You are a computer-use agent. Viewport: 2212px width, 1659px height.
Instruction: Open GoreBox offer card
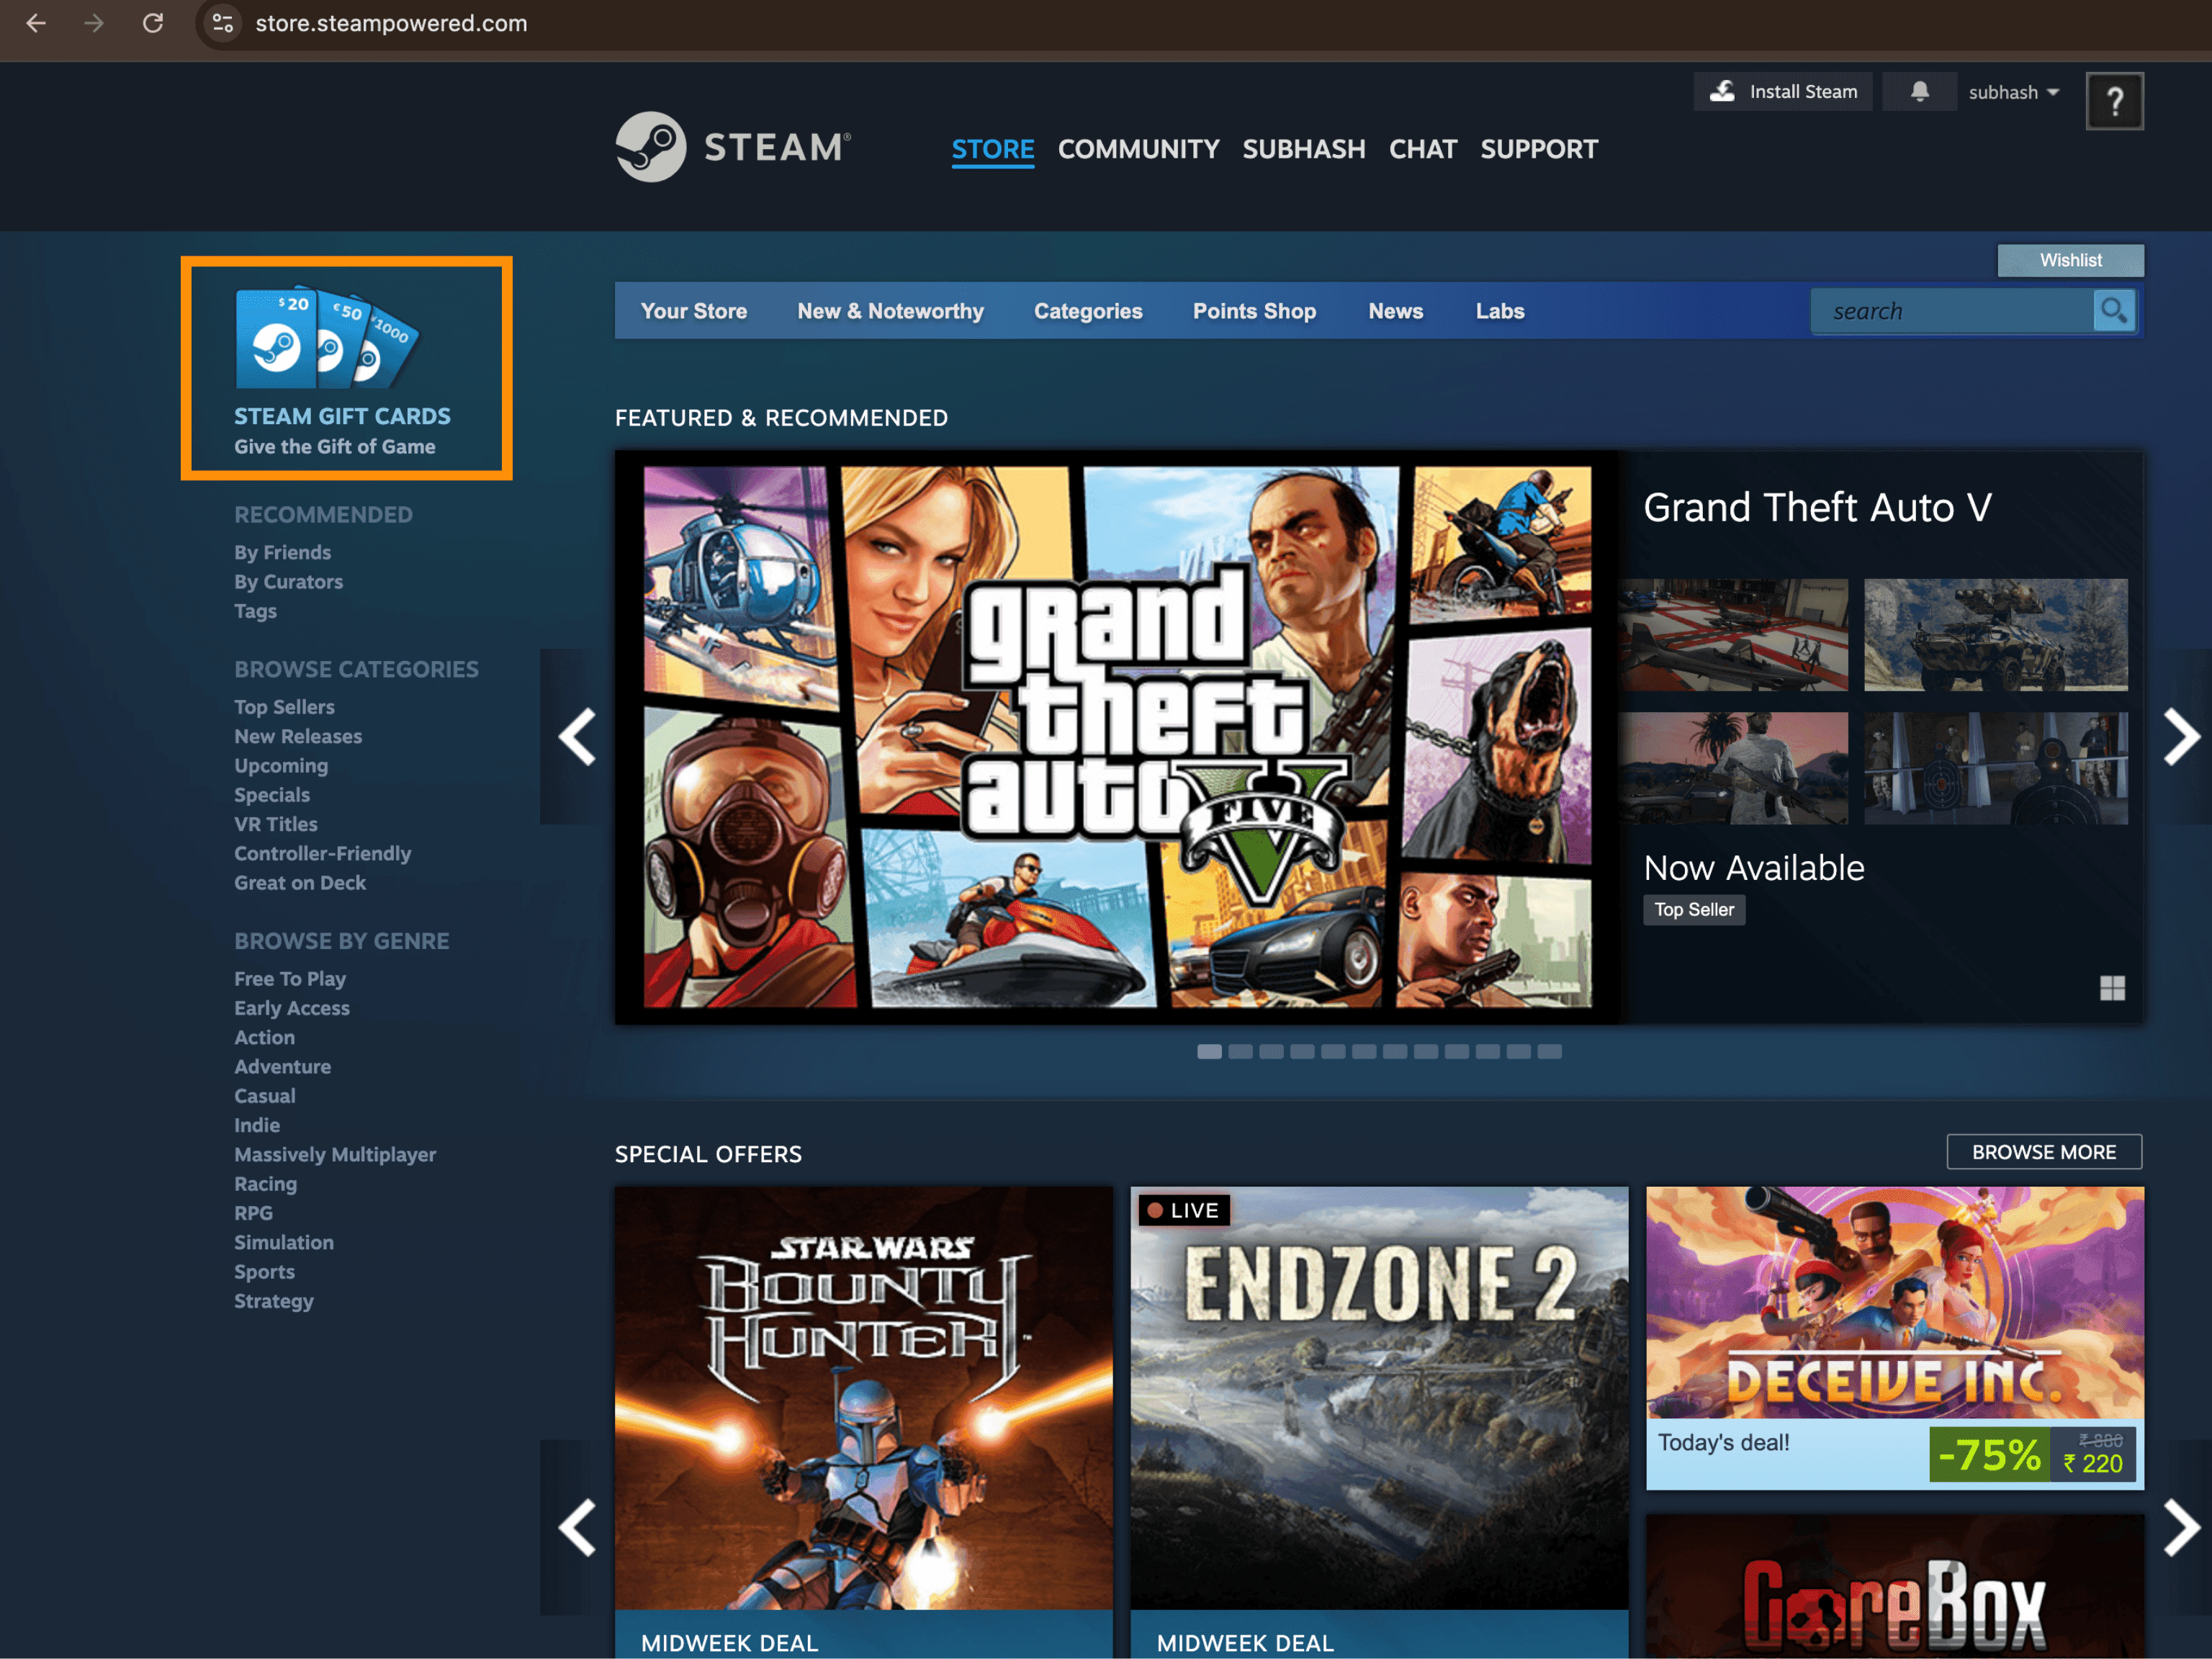coord(1894,1586)
